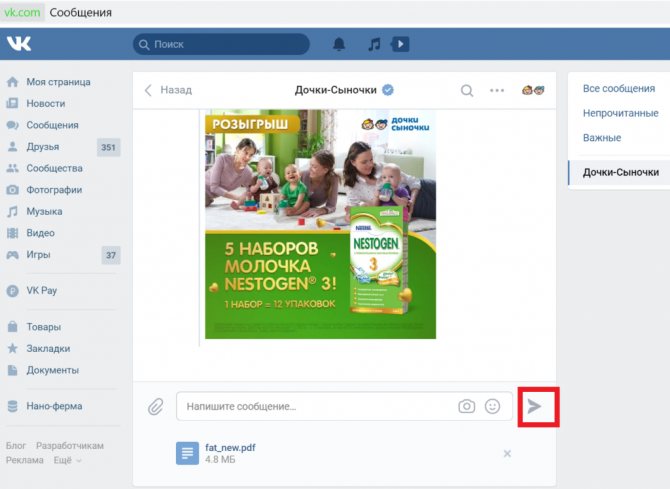The image size is (670, 489).
Task: Open Музыка in sidebar
Action: (x=44, y=211)
